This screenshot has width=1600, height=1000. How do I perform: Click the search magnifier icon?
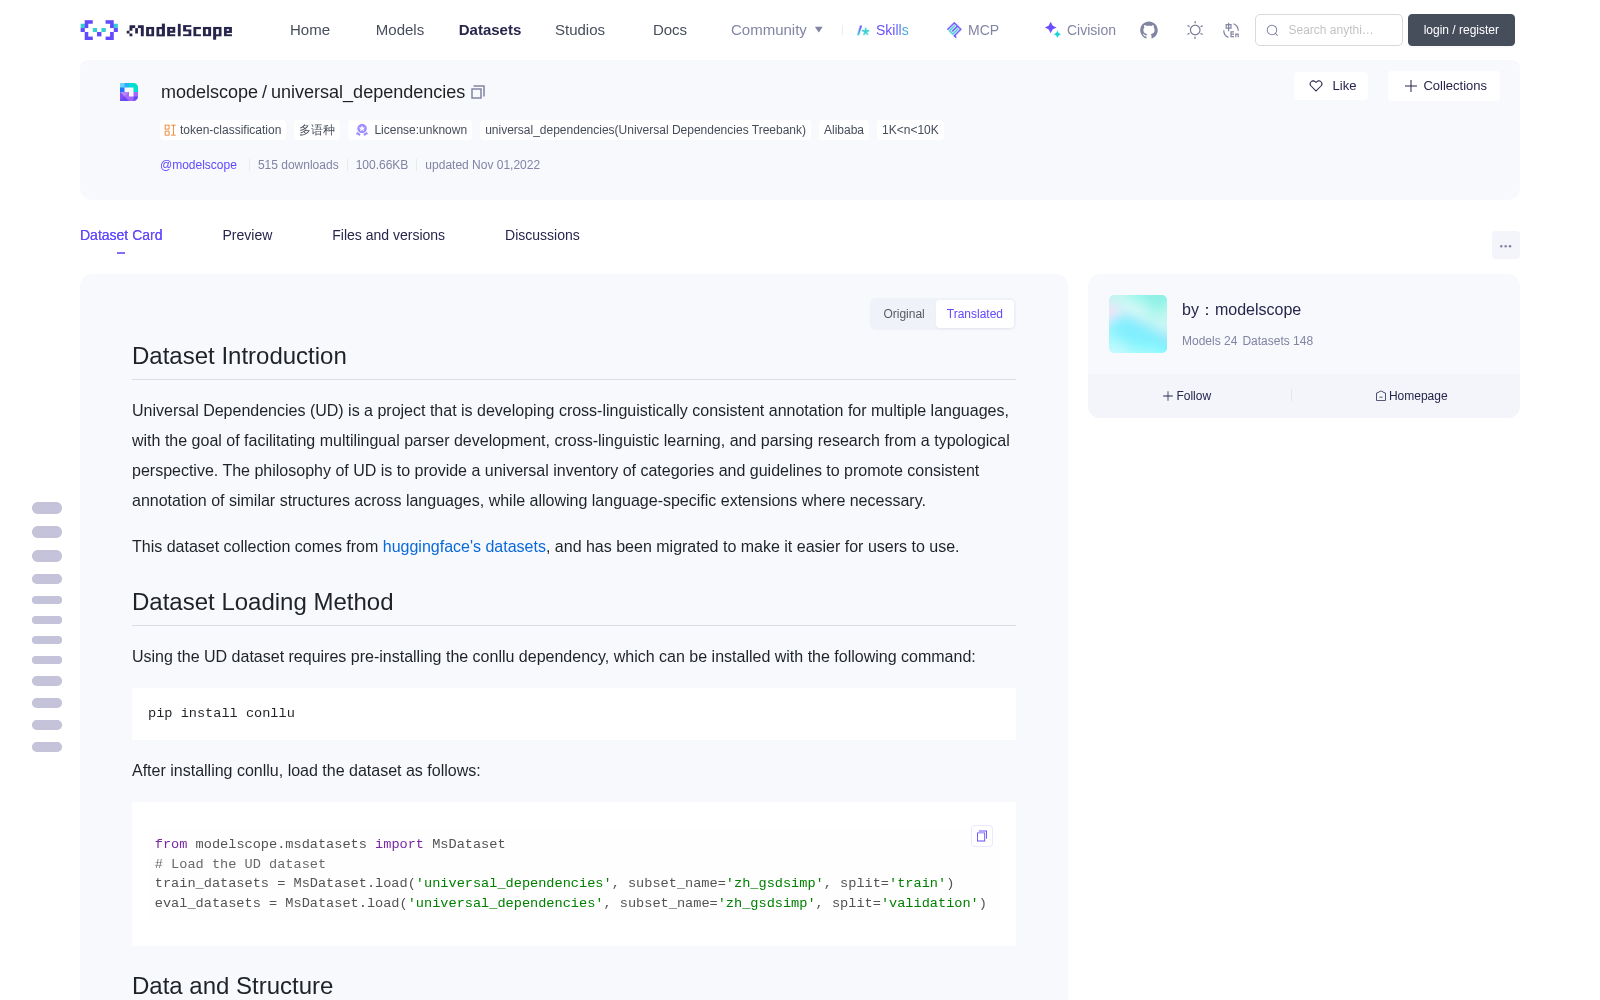click(1272, 30)
